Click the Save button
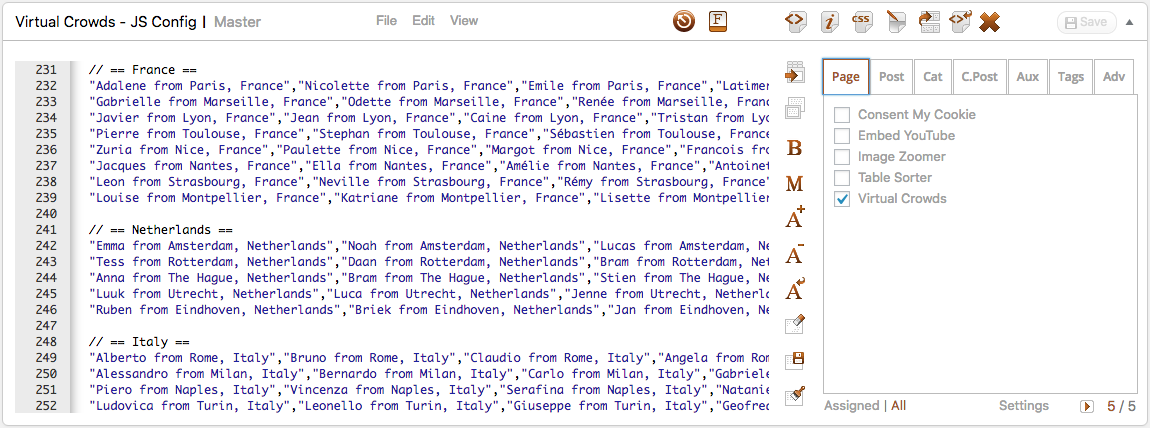The height and width of the screenshot is (428, 1150). click(1086, 22)
